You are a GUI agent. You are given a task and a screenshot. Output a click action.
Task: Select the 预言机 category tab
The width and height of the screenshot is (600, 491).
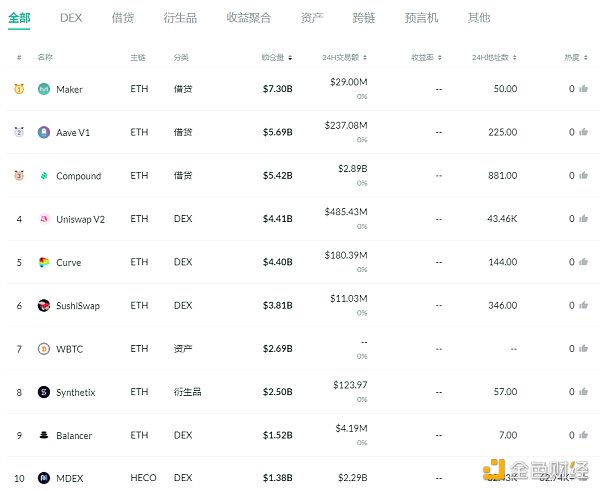coord(421,18)
